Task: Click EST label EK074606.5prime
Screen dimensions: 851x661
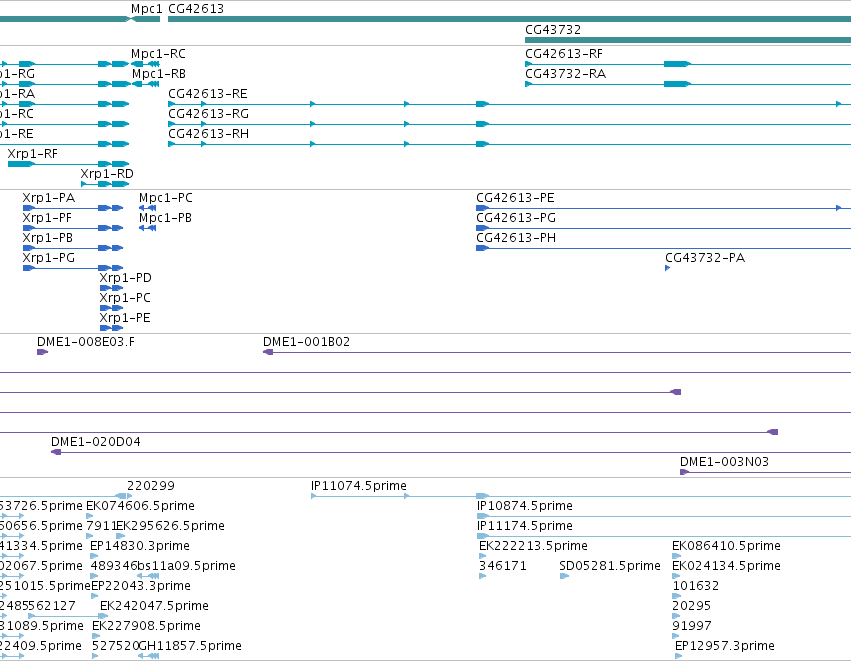Action: pyautogui.click(x=141, y=506)
